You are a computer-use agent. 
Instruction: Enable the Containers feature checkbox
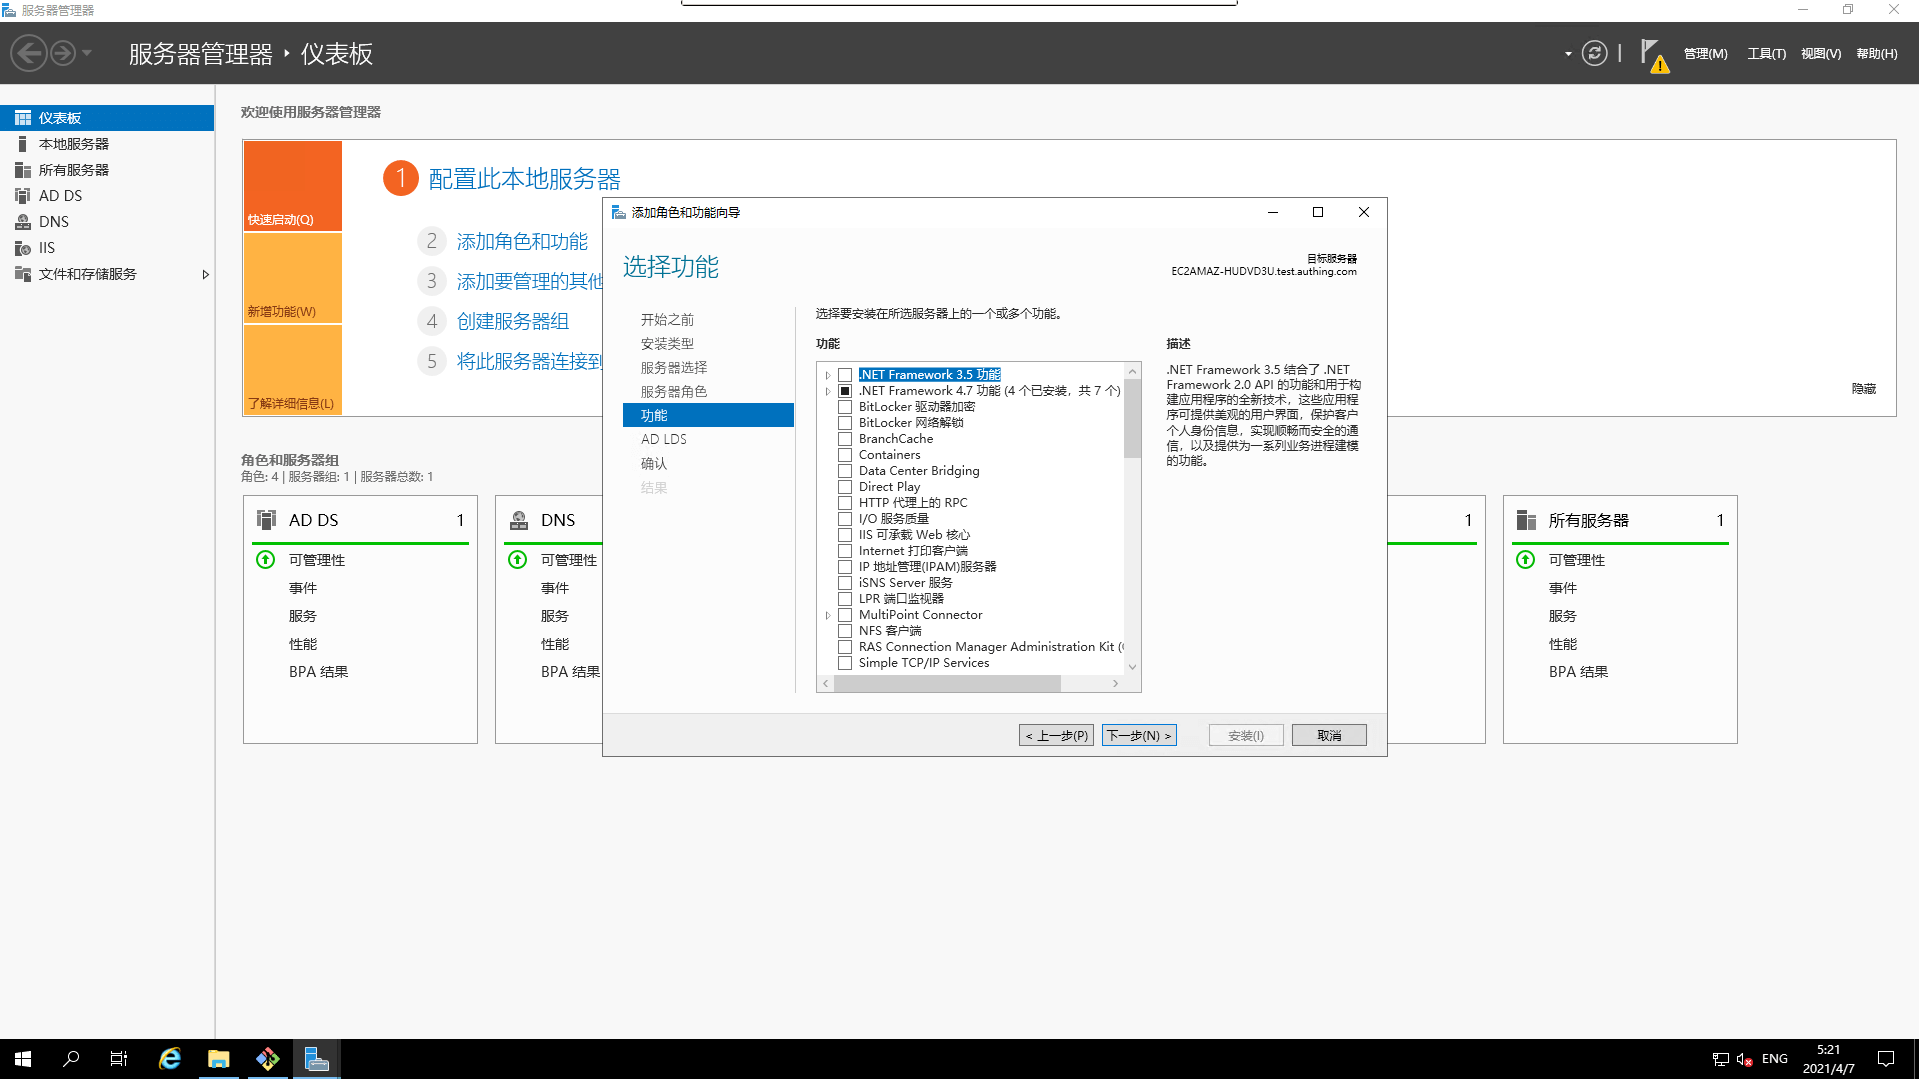(x=845, y=454)
